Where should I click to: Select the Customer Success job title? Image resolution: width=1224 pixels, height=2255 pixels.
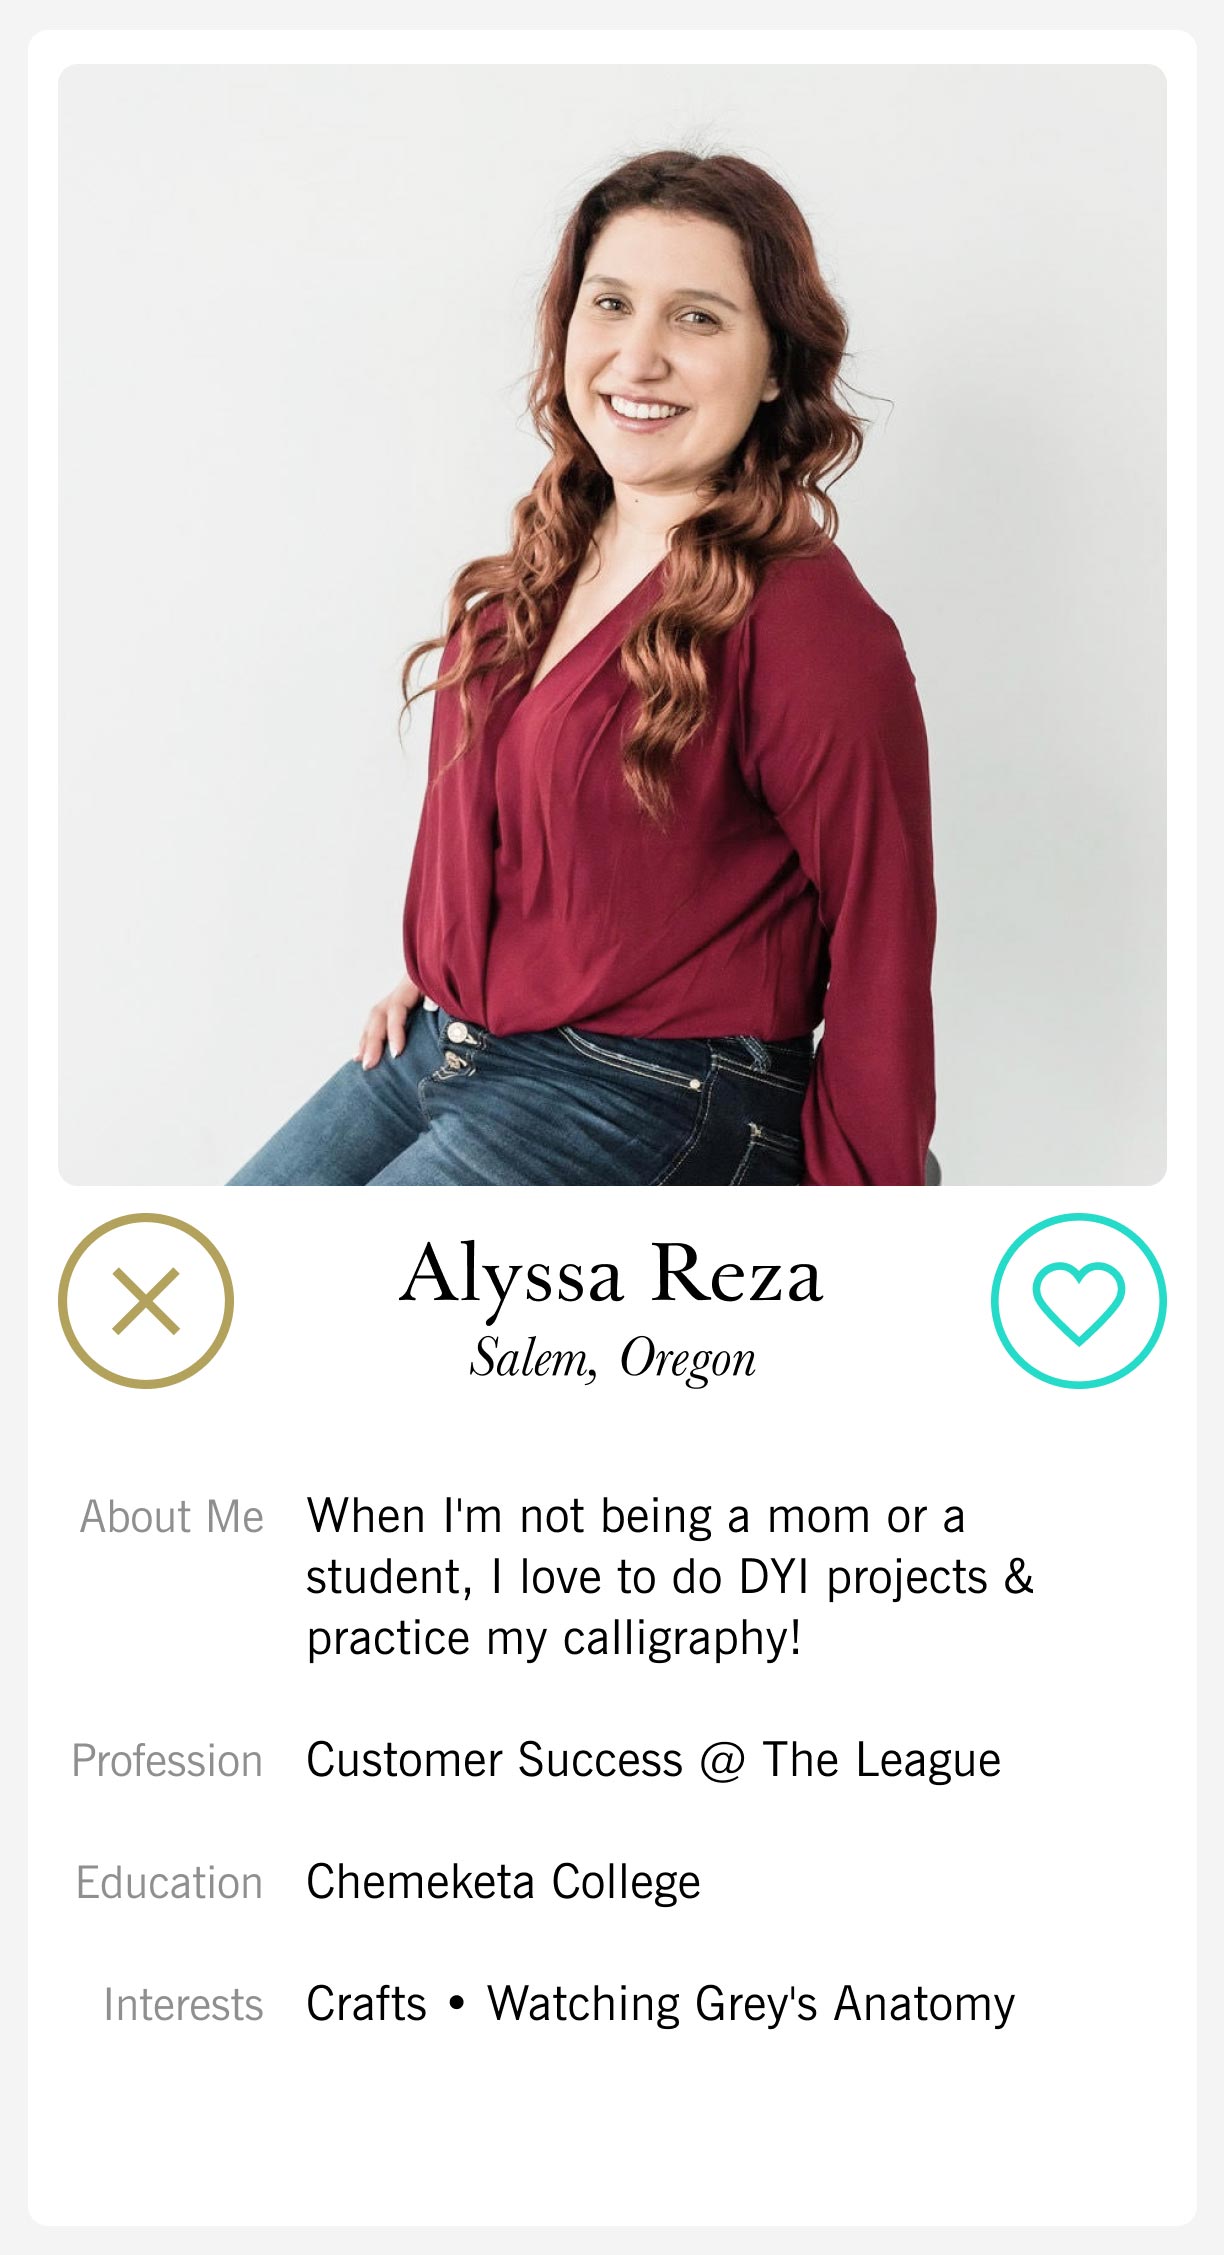[x=494, y=1761]
